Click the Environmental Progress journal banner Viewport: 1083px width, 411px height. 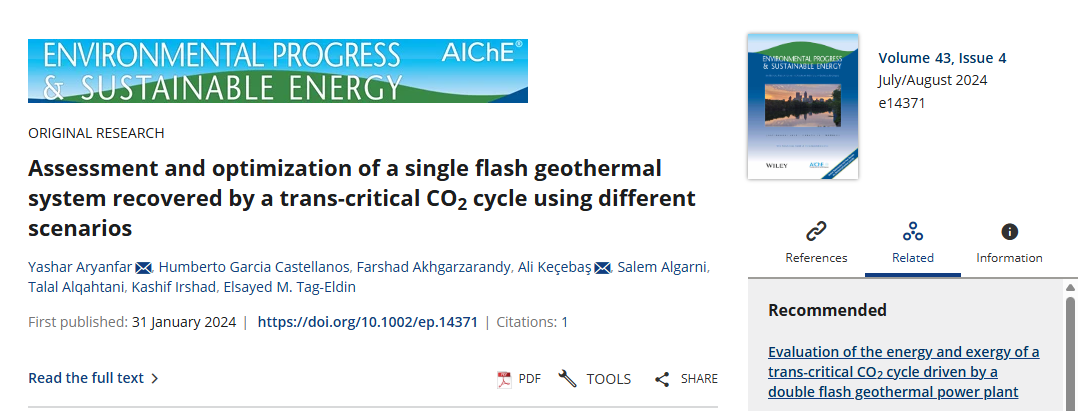click(277, 71)
